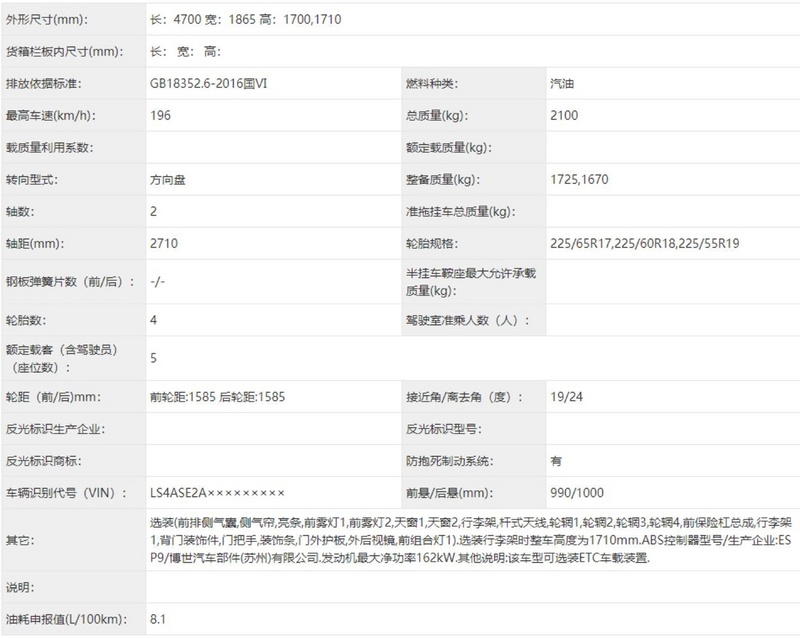
Task: Click the curb weight value 1725,1670
Action: [579, 180]
